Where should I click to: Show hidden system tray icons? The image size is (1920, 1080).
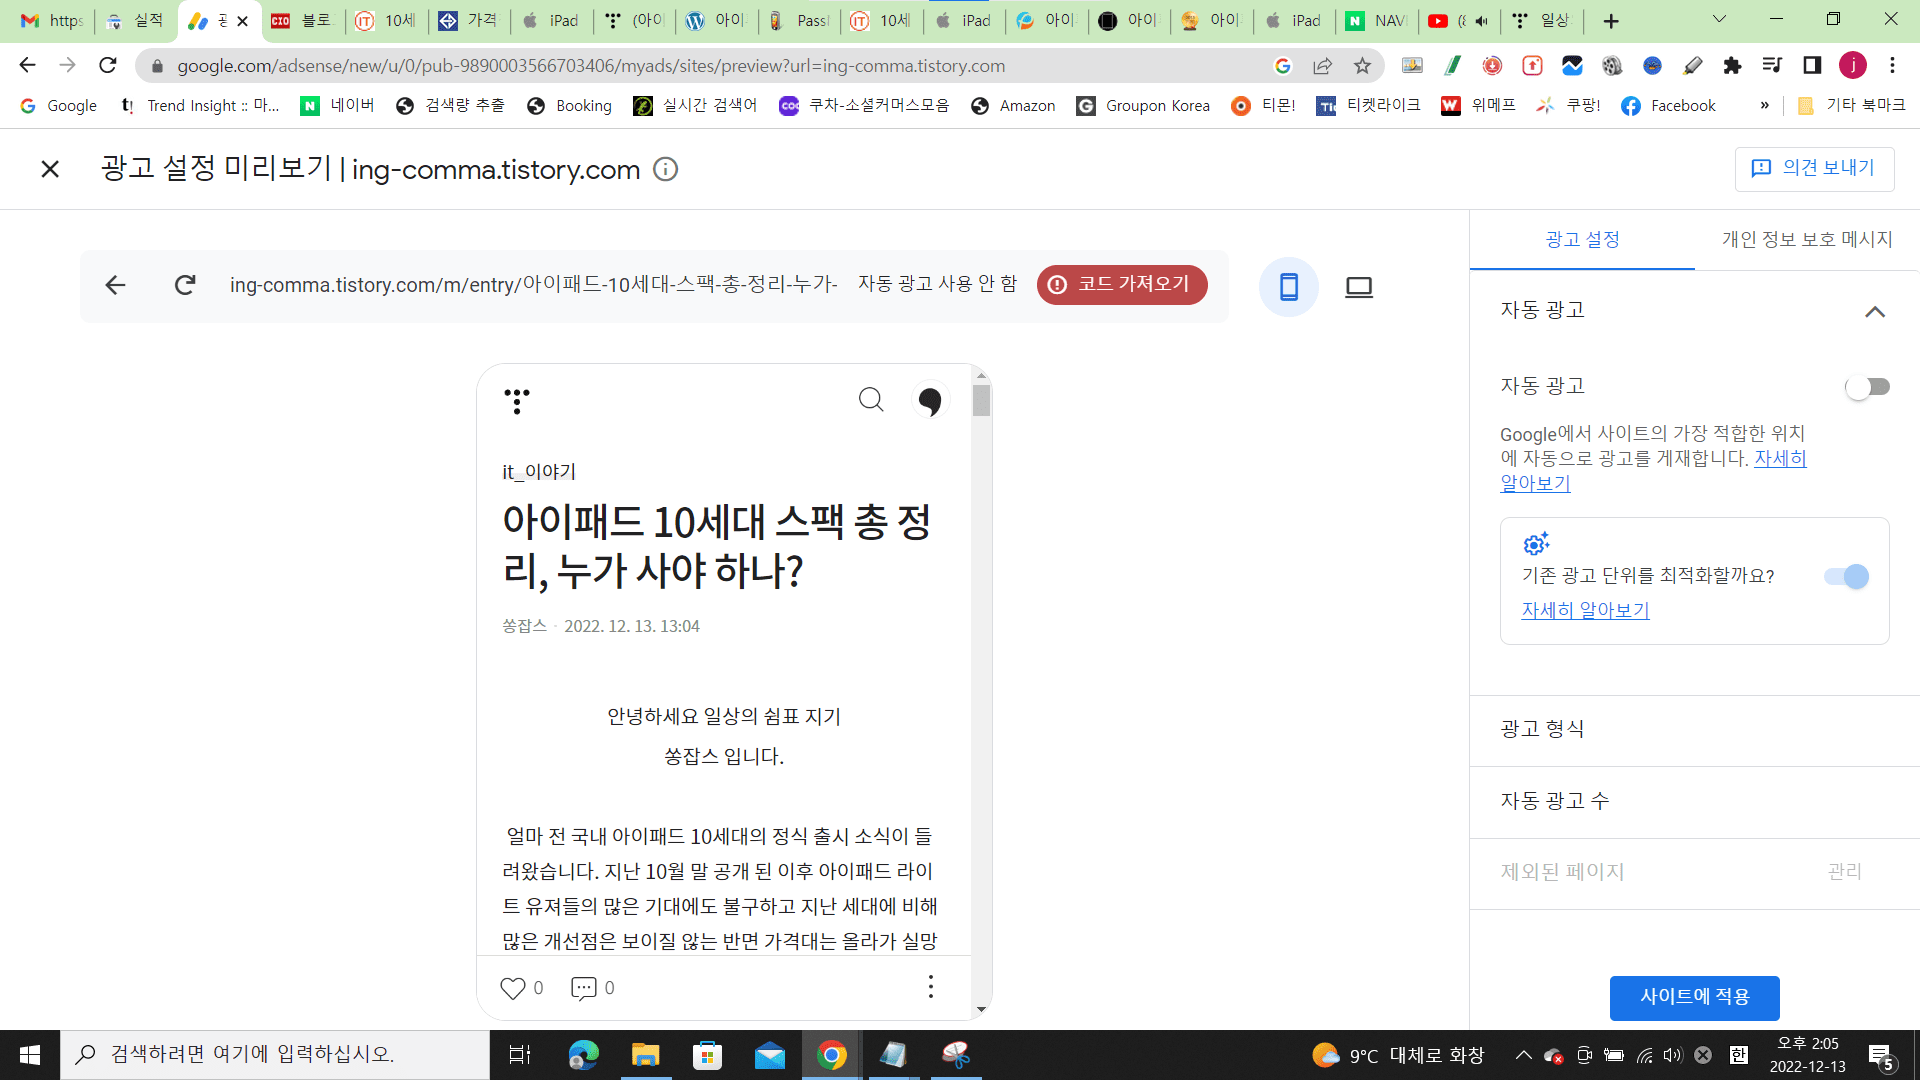pos(1523,1055)
